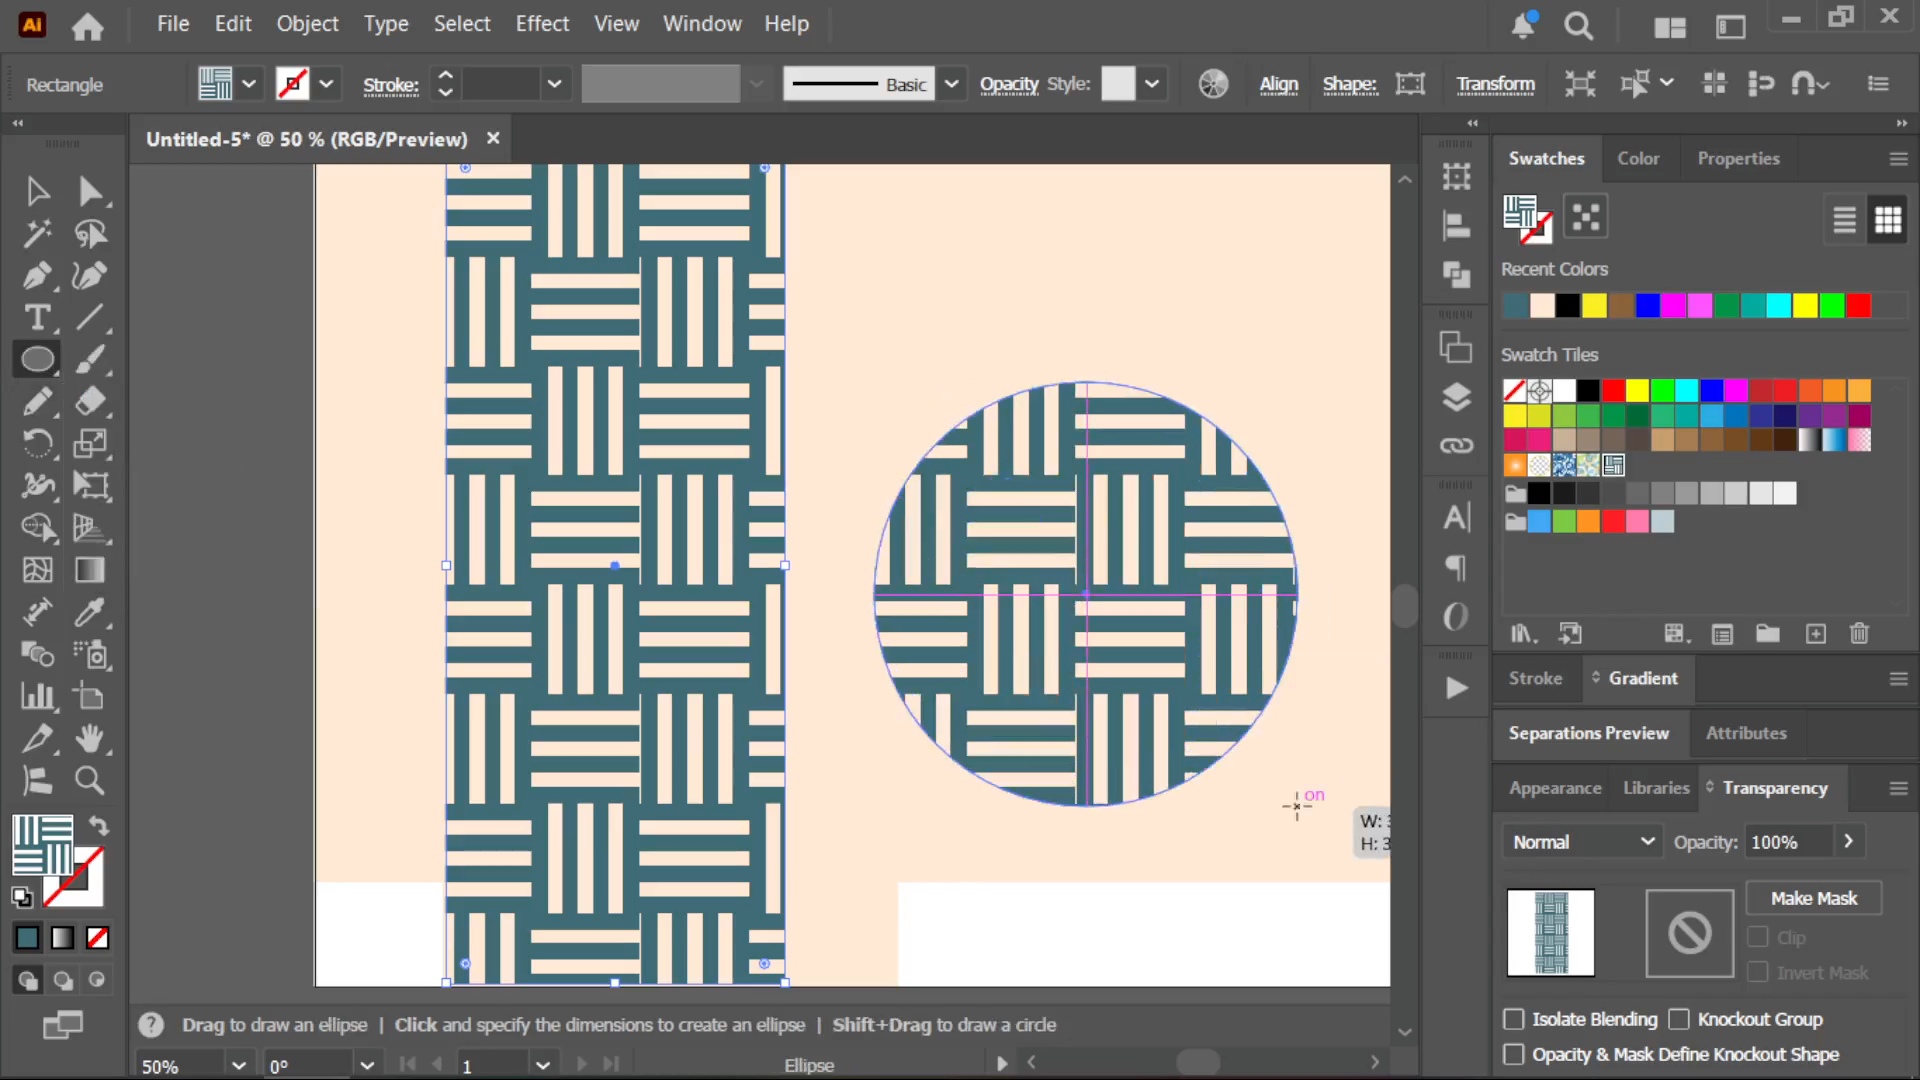
Task: Choose the Eyedropper tool
Action: (90, 612)
